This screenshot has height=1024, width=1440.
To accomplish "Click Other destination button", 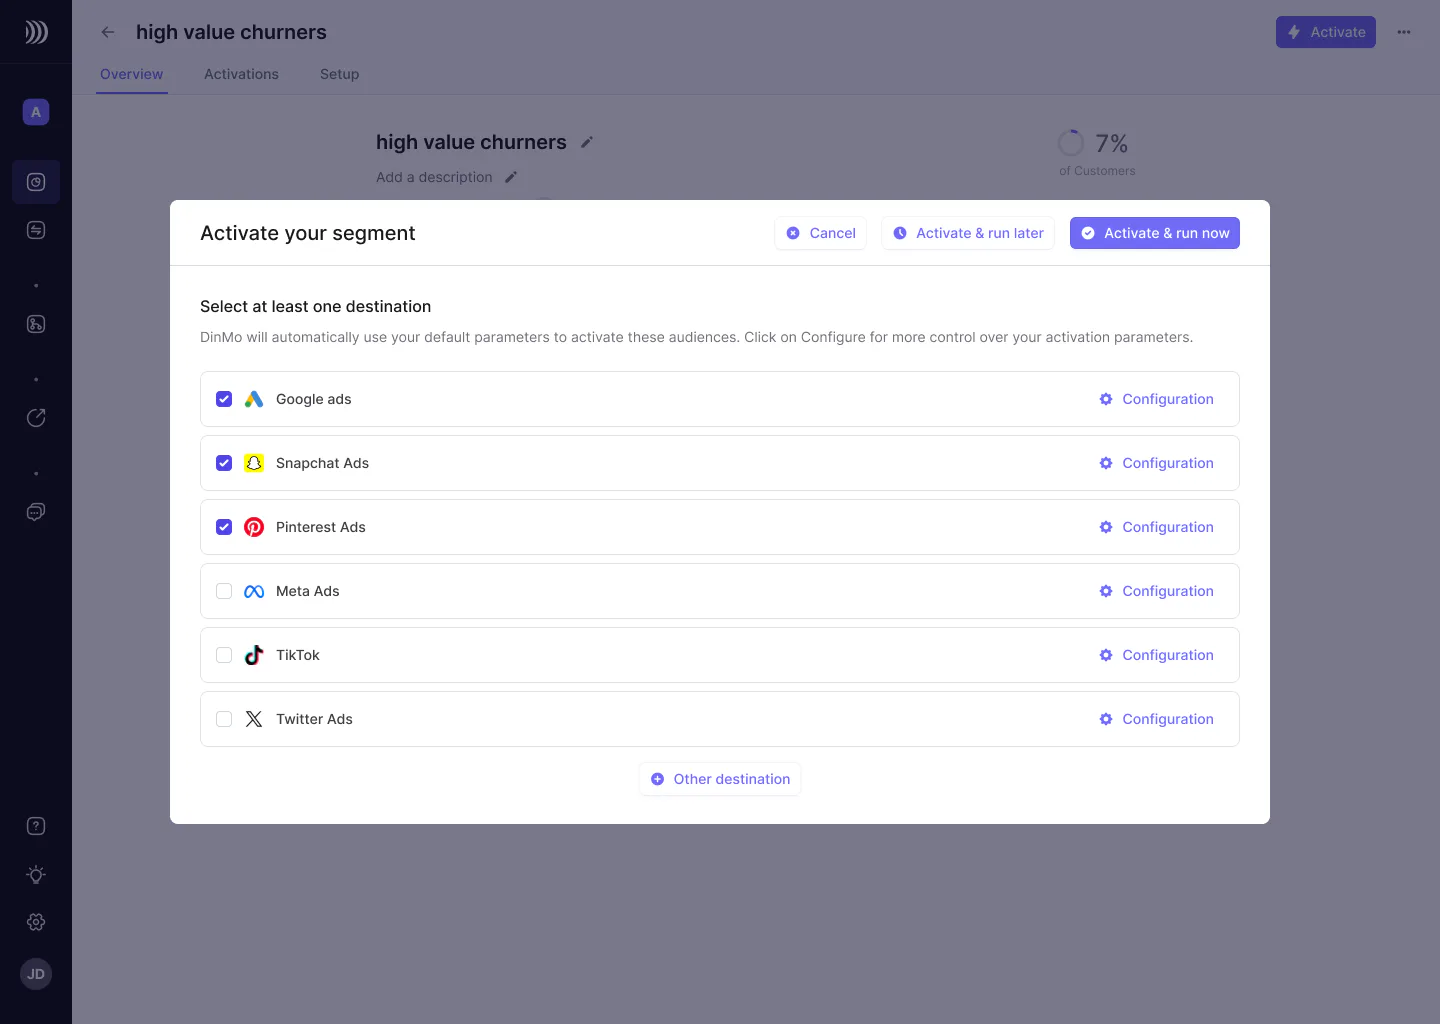I will (720, 779).
